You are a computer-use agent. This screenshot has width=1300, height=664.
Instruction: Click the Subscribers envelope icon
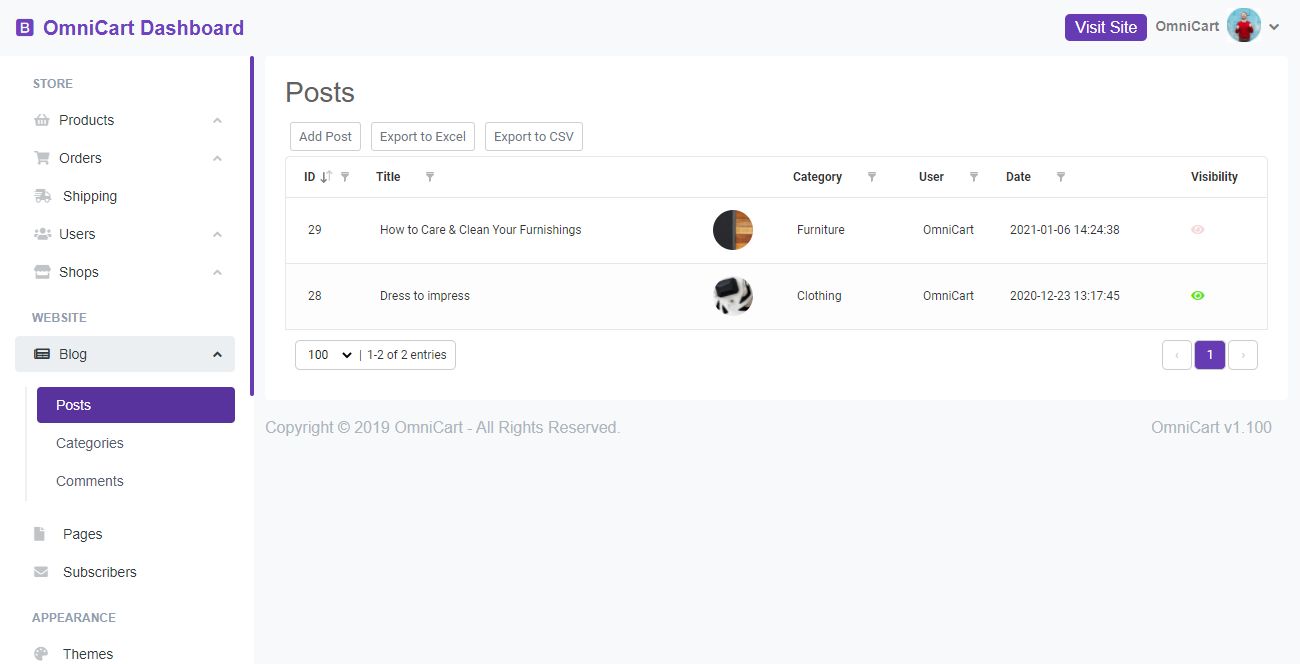pos(41,572)
